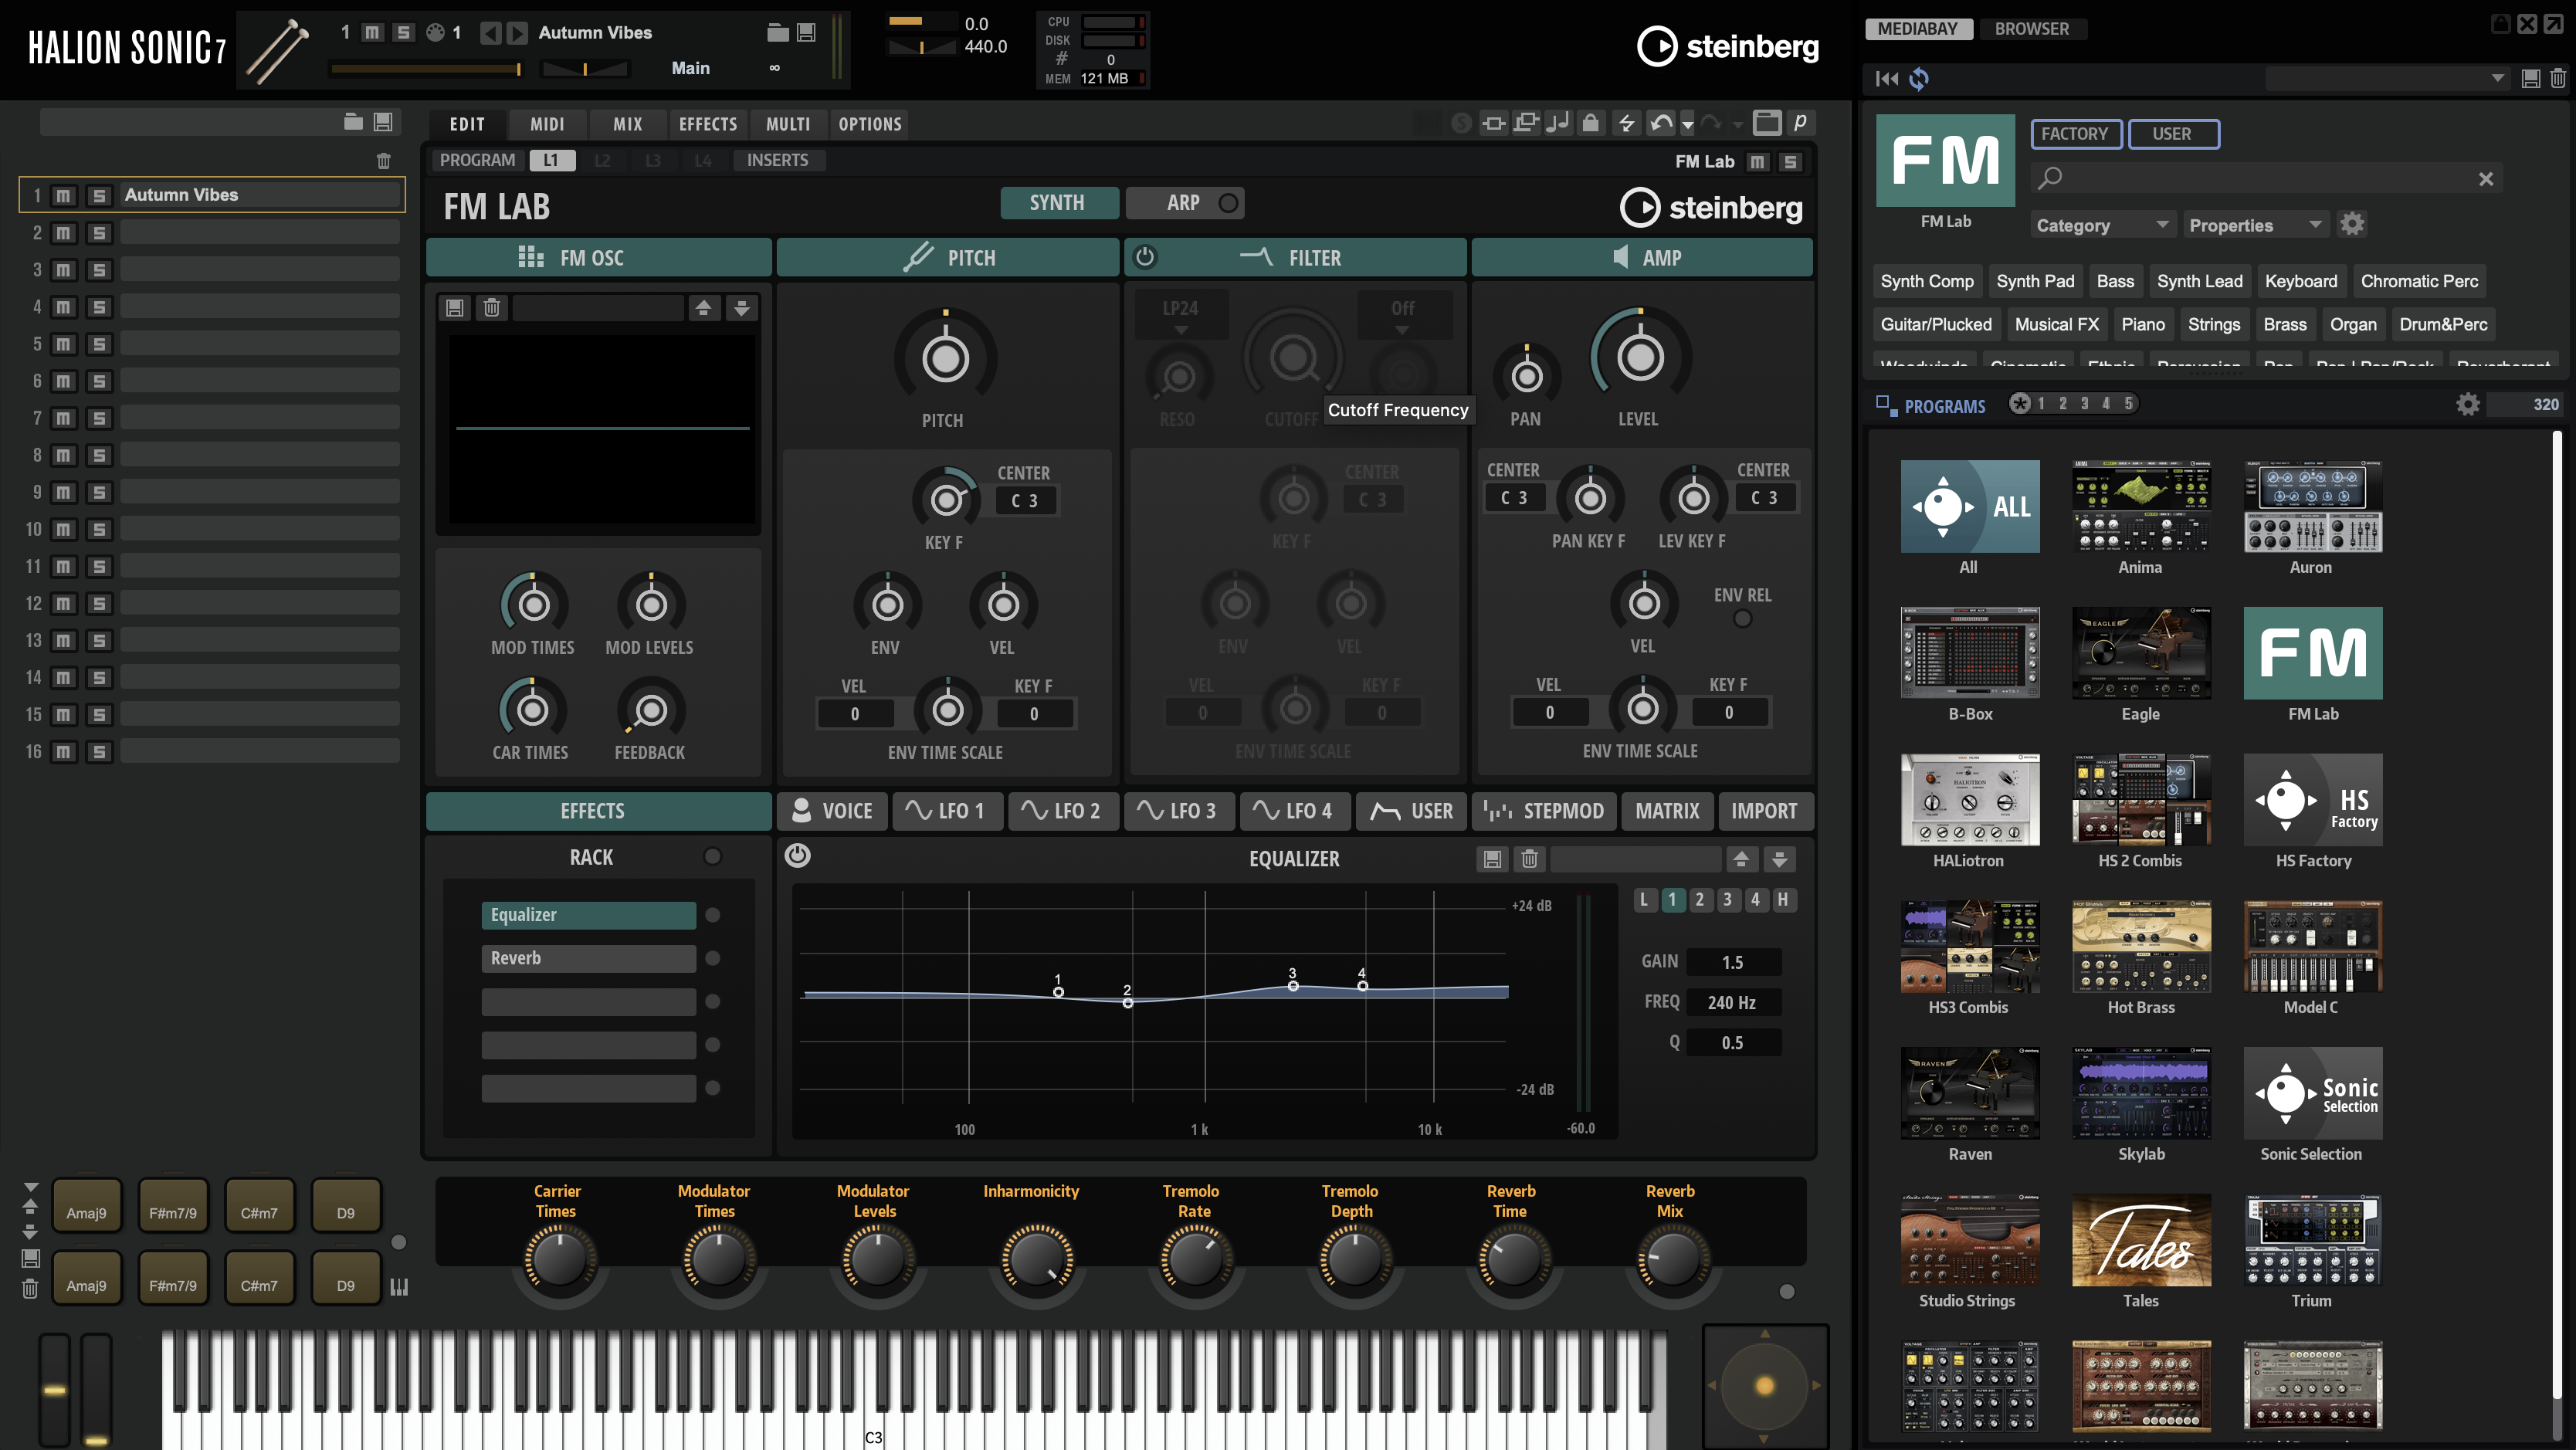2576x1450 pixels.
Task: Click the save preset icon in FM OSC panel
Action: click(x=455, y=308)
